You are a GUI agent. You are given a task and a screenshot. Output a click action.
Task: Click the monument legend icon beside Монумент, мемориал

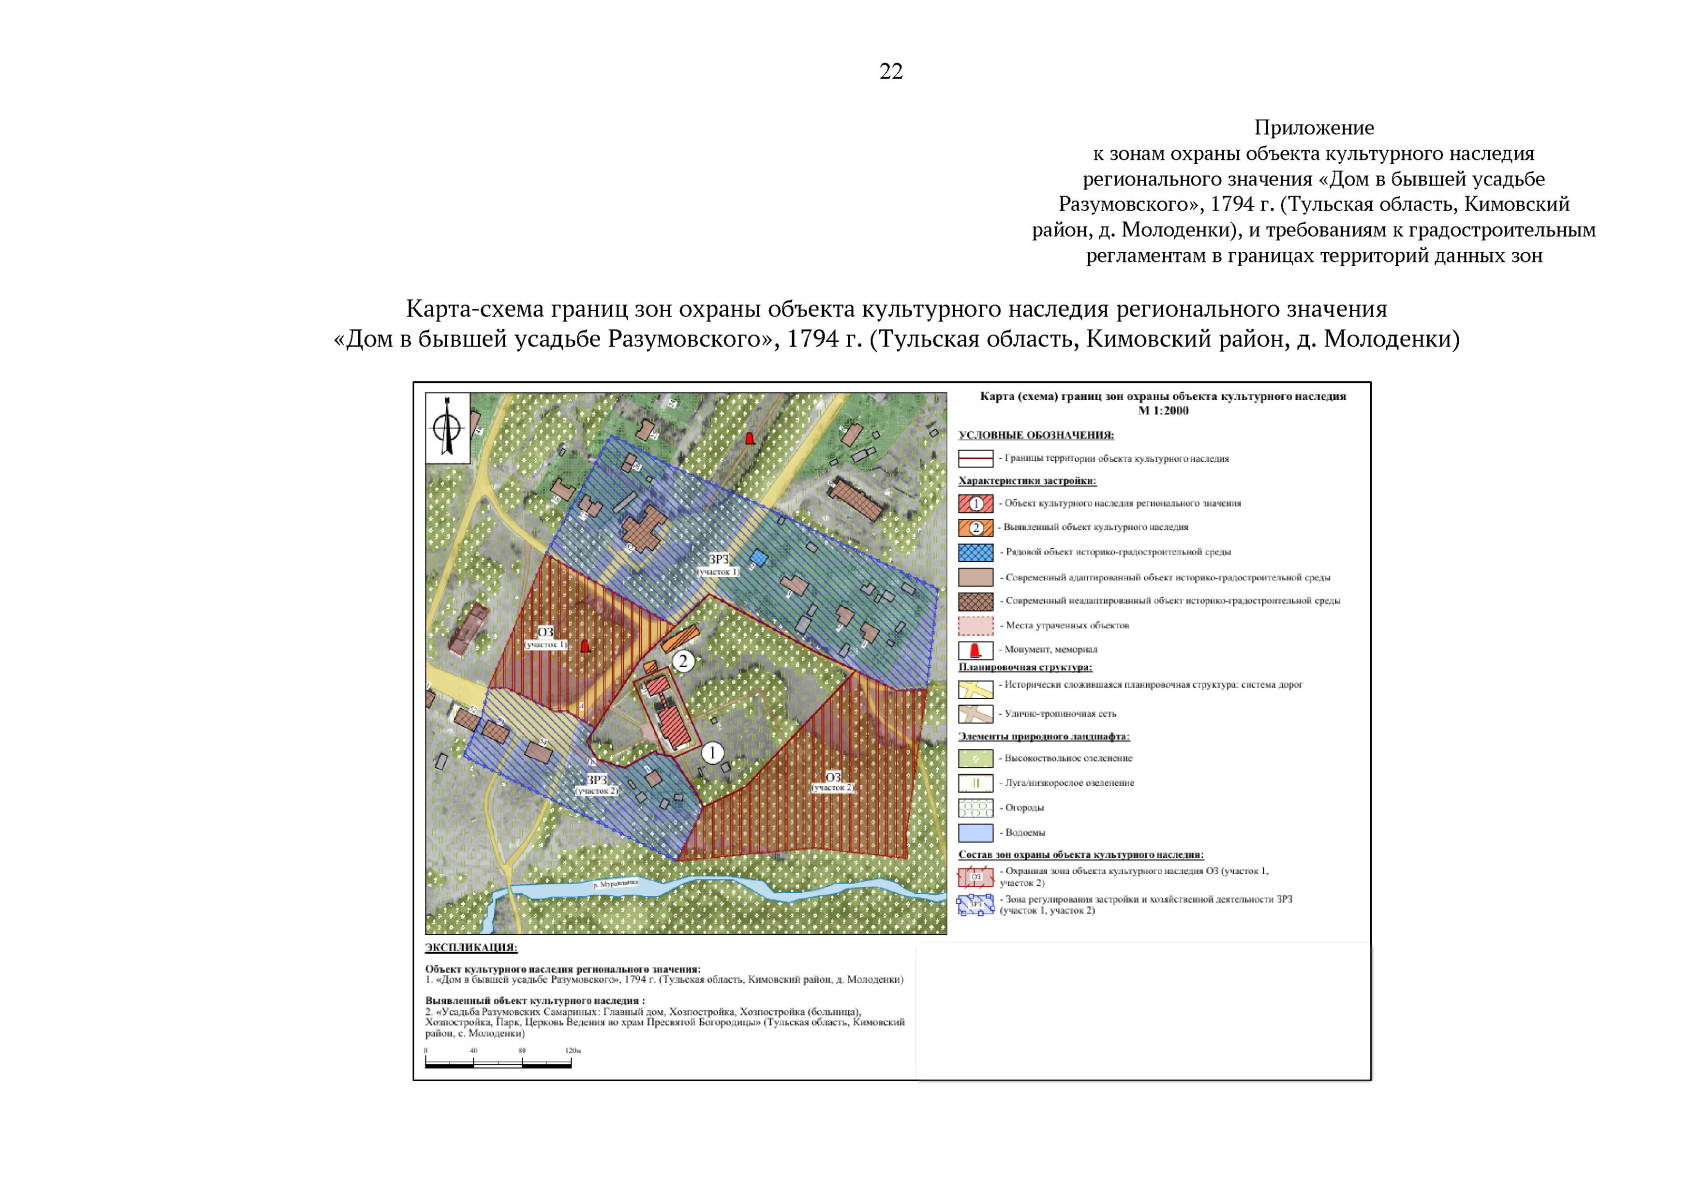coord(975,650)
